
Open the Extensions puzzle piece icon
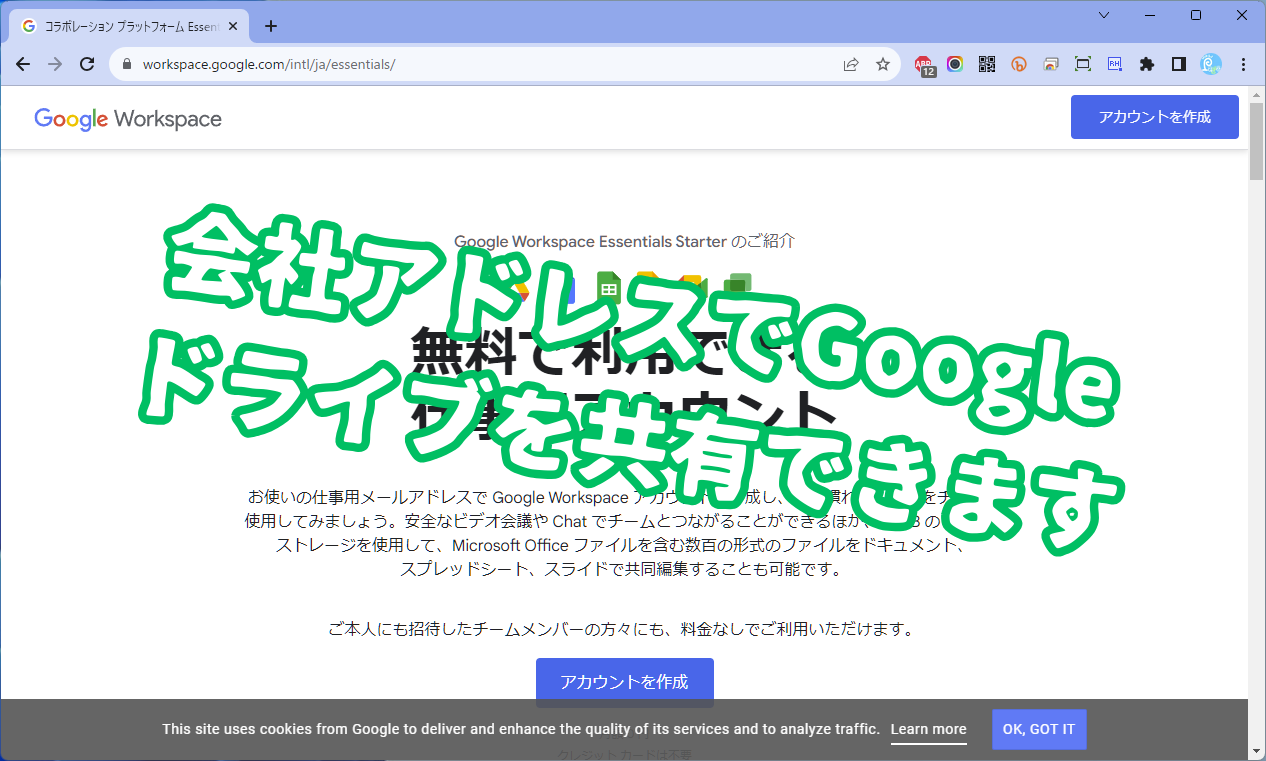pos(1147,64)
